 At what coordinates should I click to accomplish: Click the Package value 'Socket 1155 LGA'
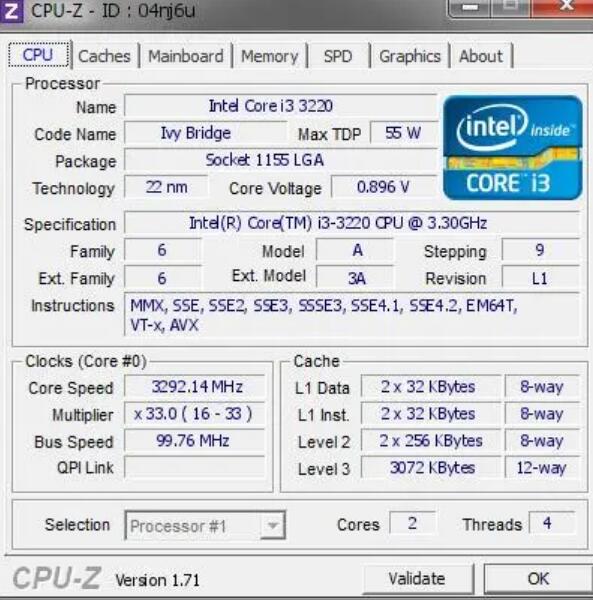point(280,160)
